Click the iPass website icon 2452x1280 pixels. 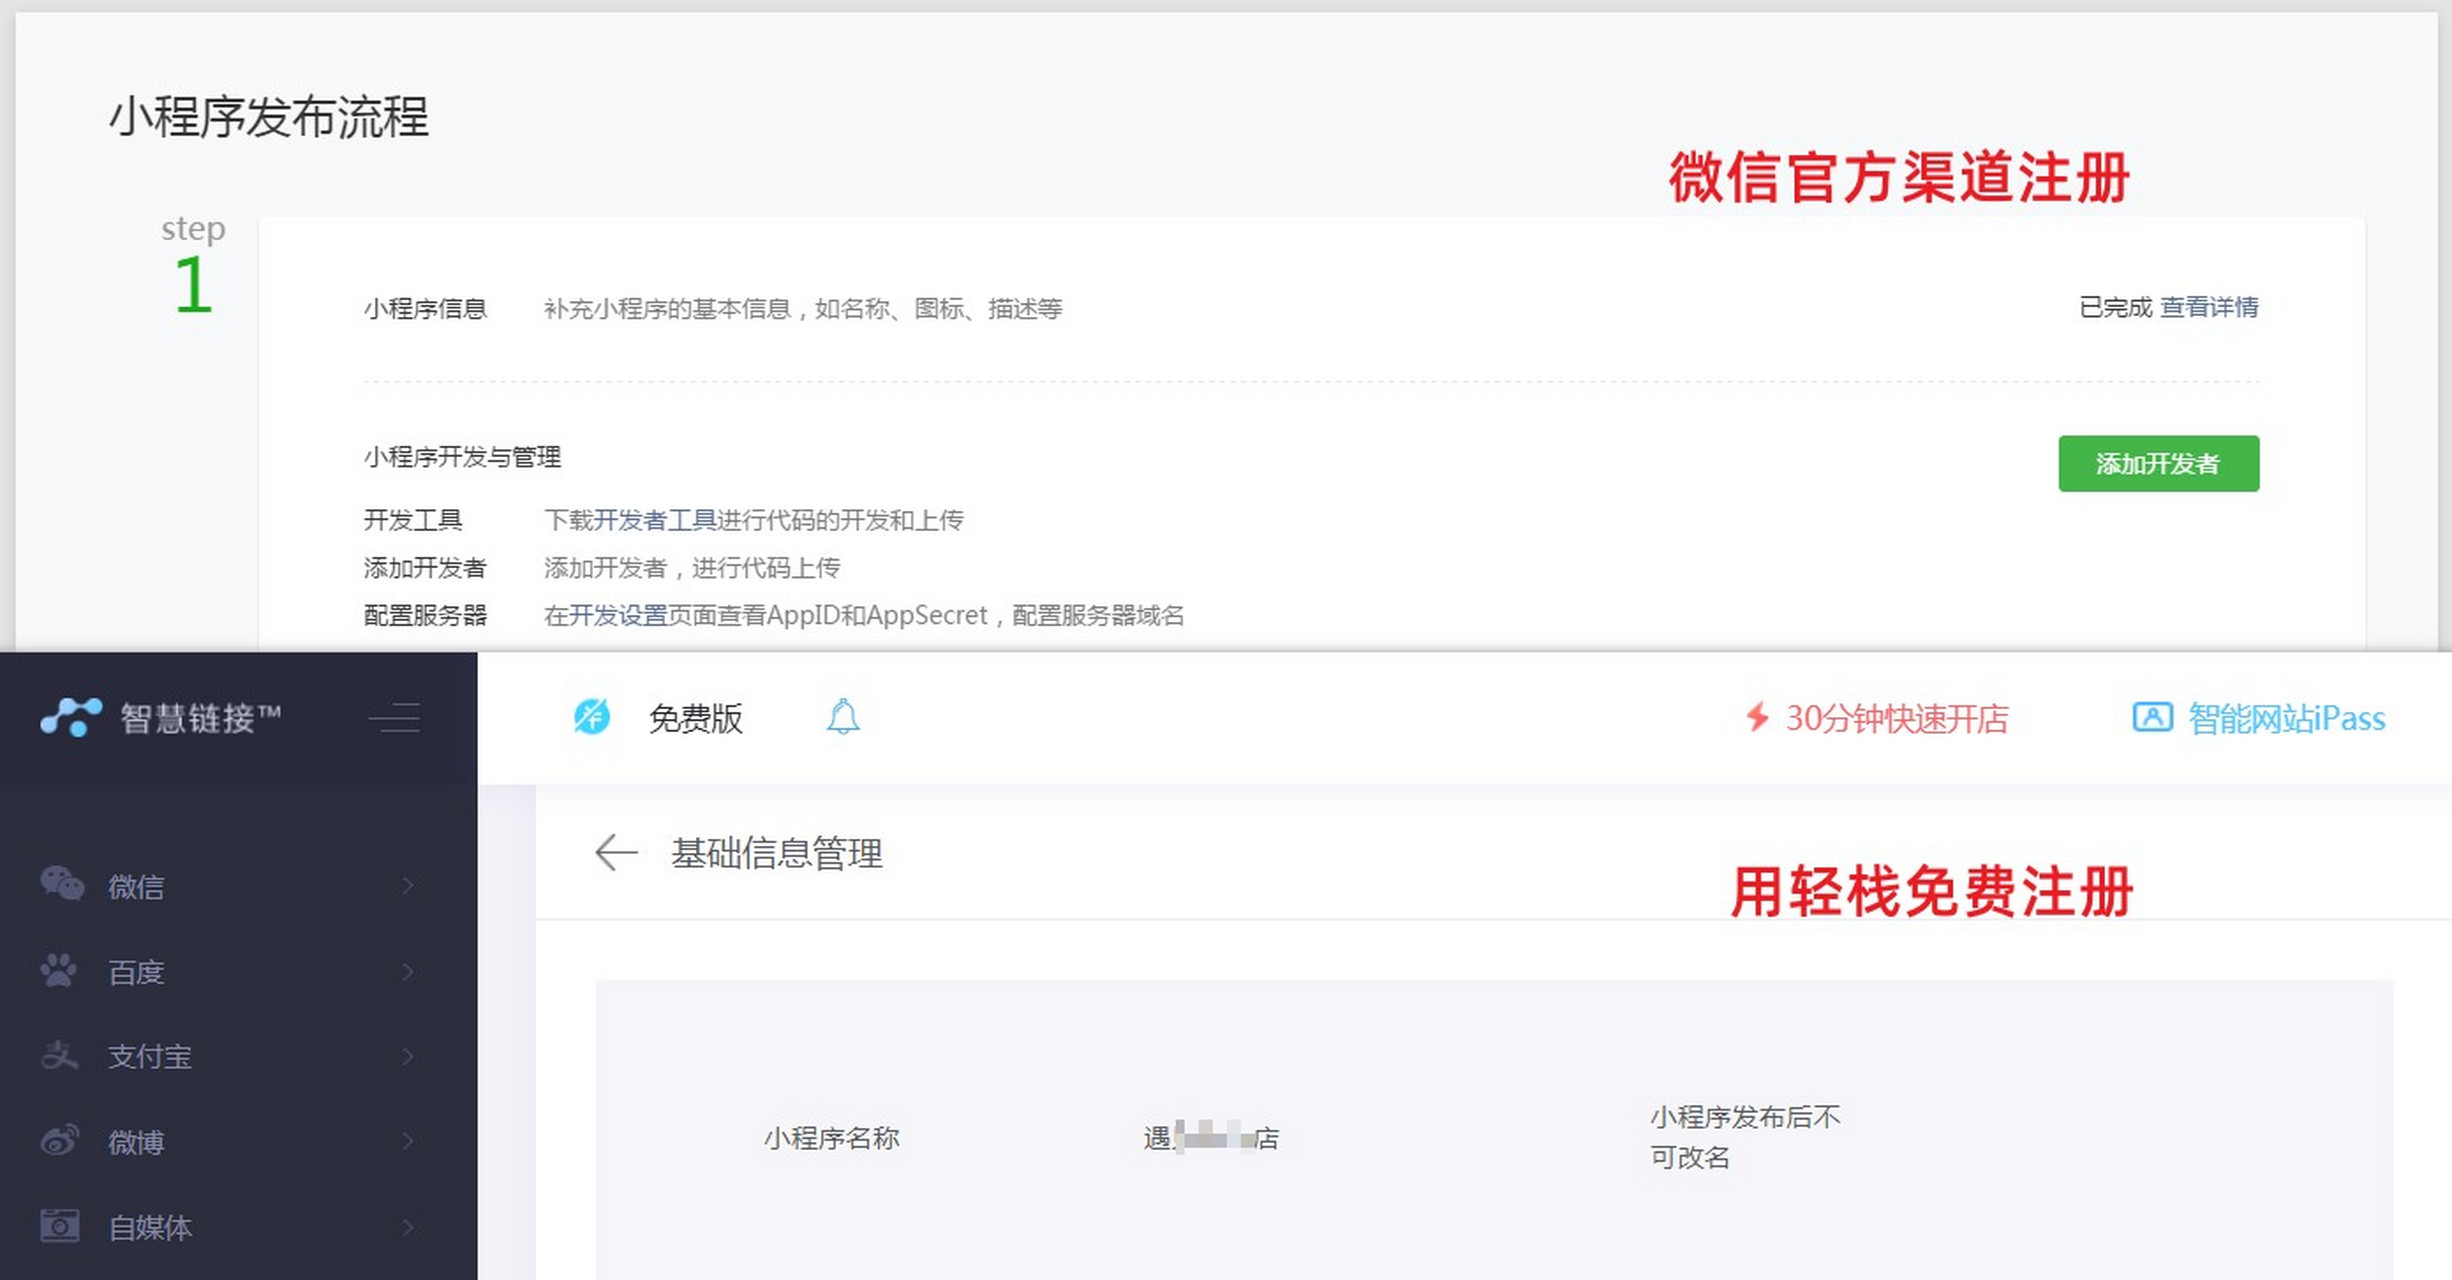coord(2152,717)
